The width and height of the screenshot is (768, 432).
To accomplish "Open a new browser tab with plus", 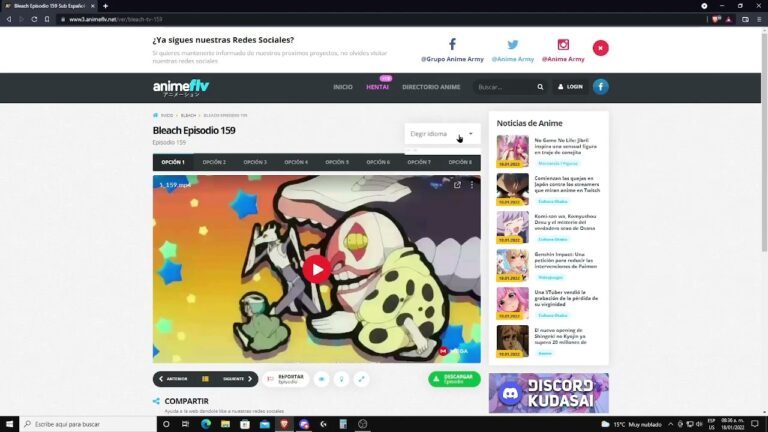I will click(x=105, y=6).
